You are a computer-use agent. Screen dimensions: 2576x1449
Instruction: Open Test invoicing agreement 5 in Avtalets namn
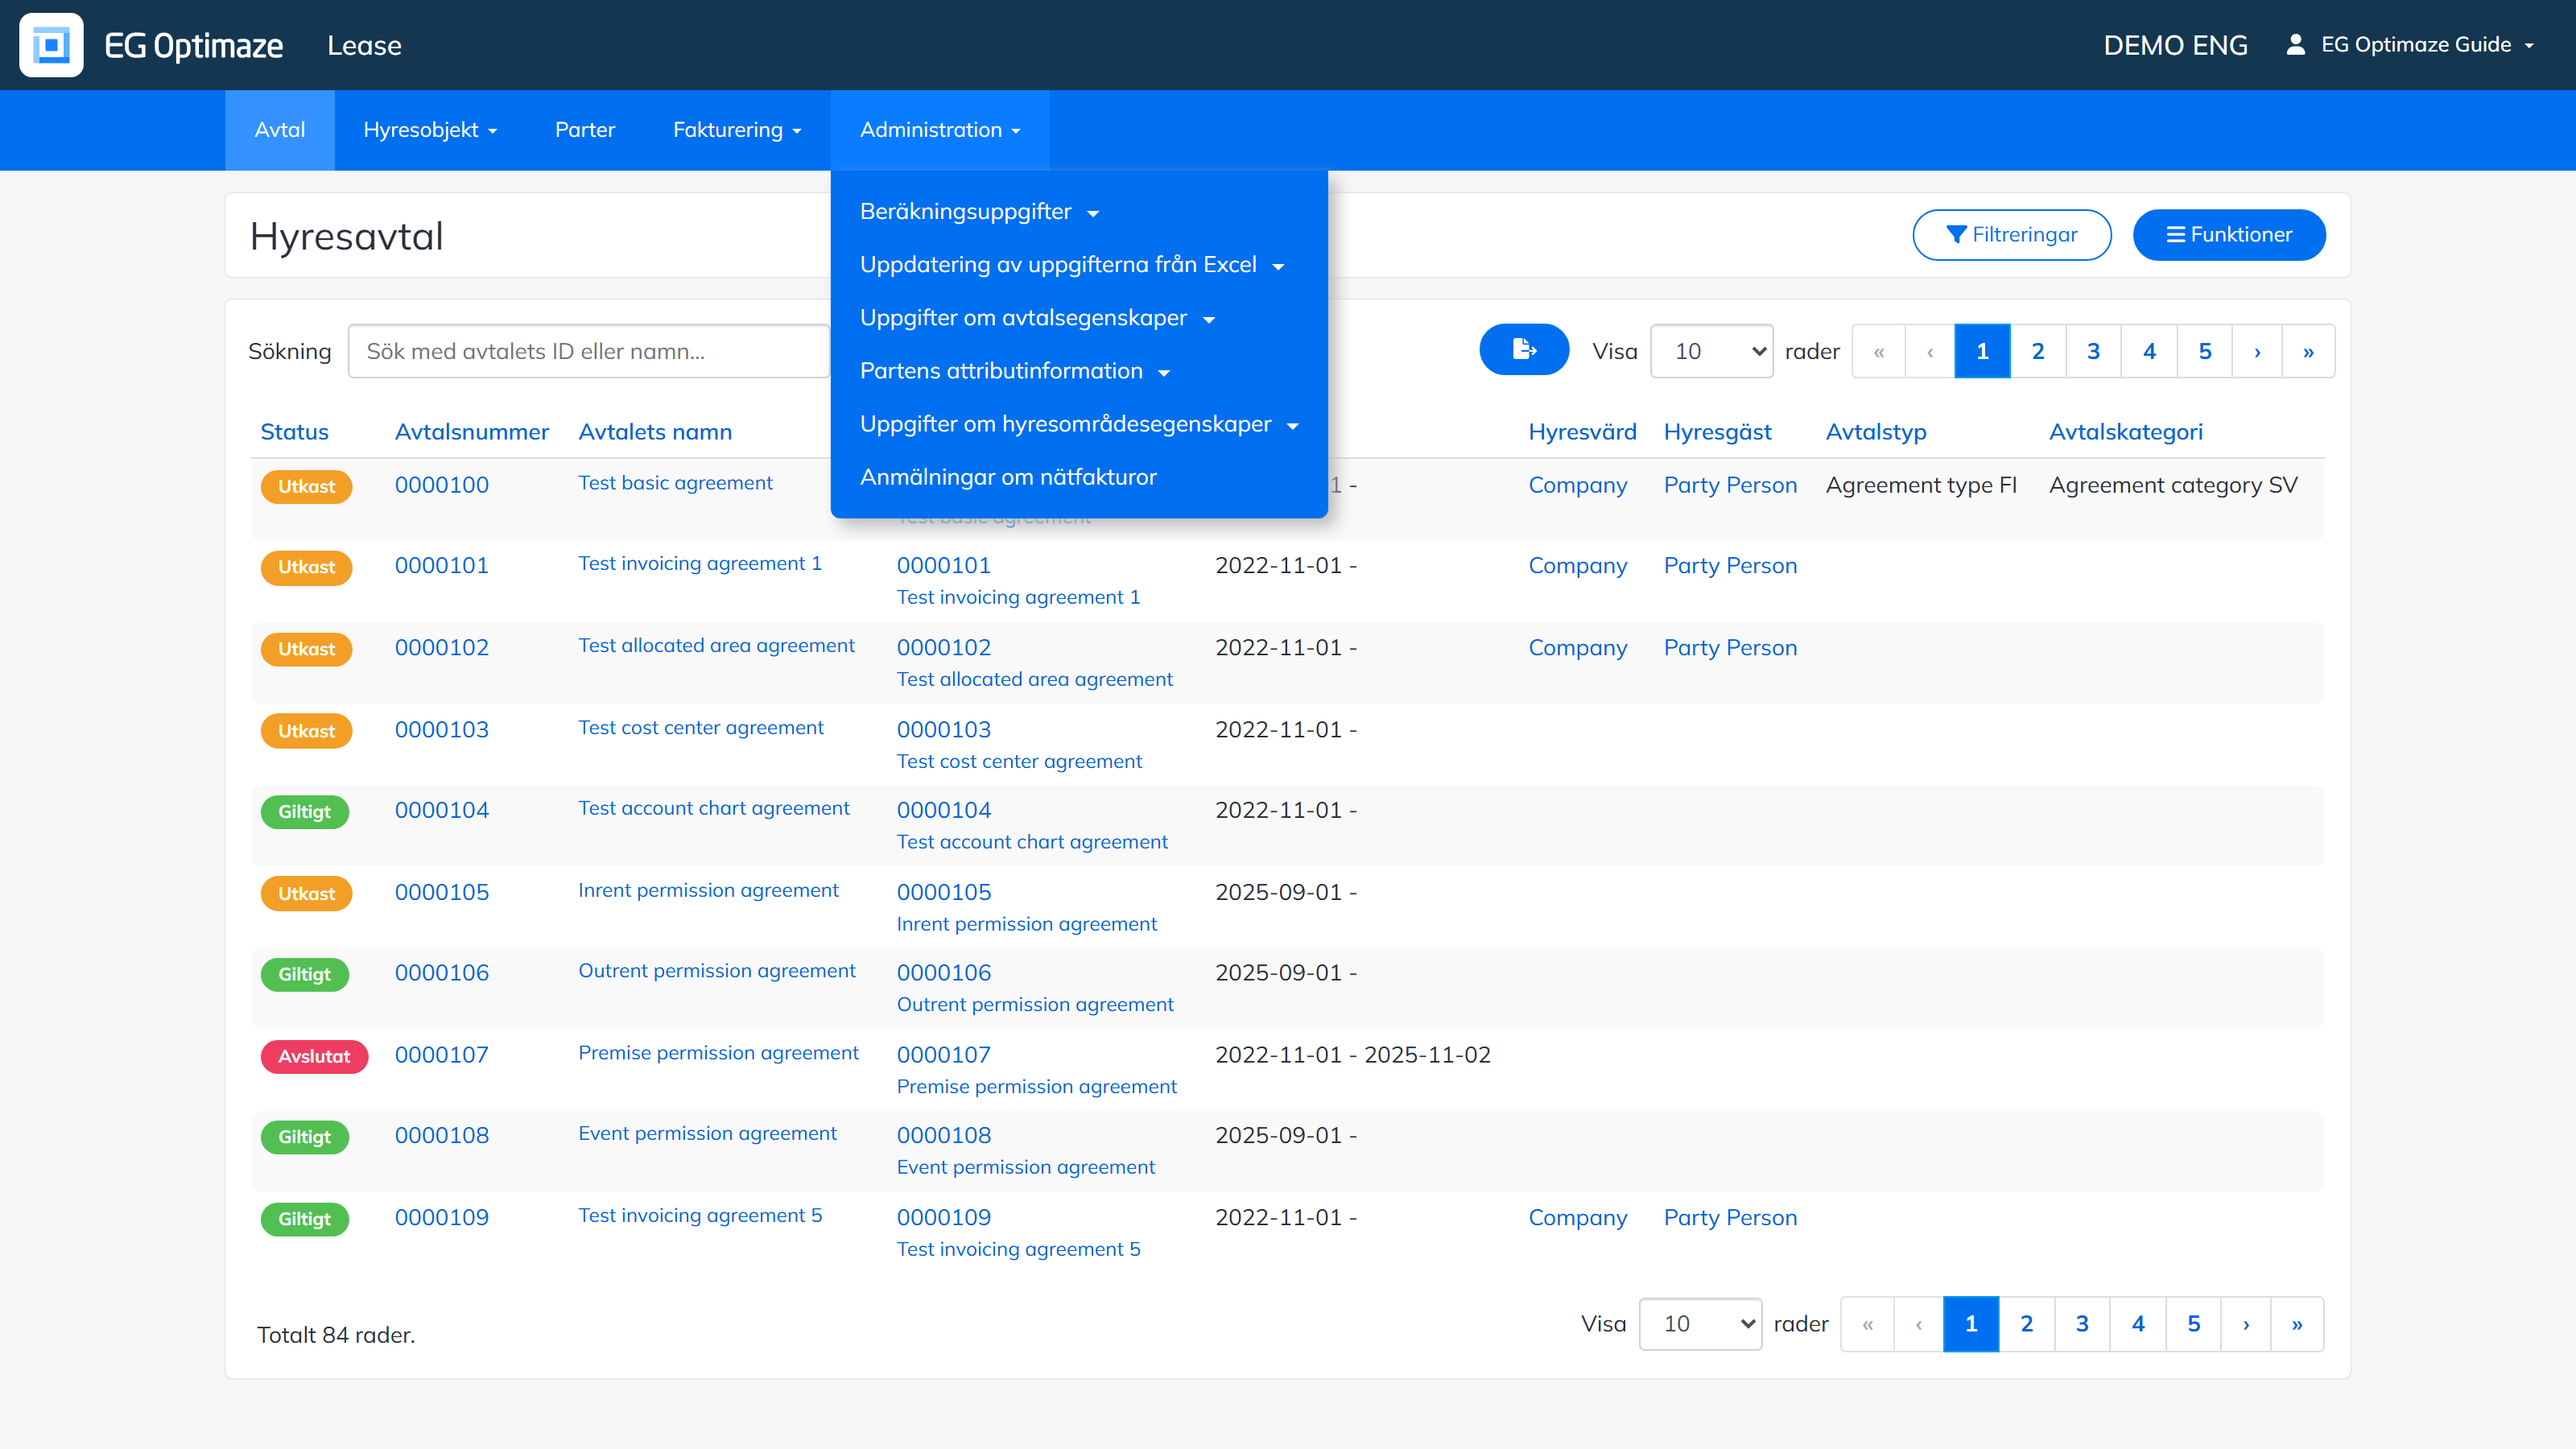[700, 1216]
